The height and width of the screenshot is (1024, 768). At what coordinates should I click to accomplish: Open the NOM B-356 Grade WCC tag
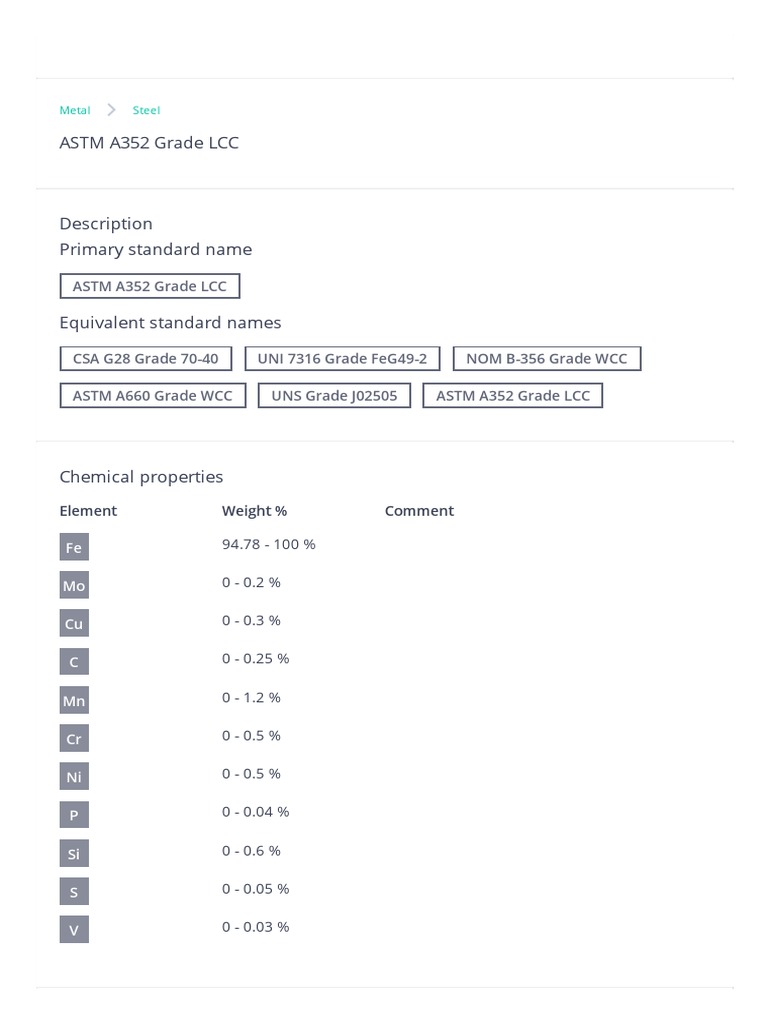coord(546,359)
